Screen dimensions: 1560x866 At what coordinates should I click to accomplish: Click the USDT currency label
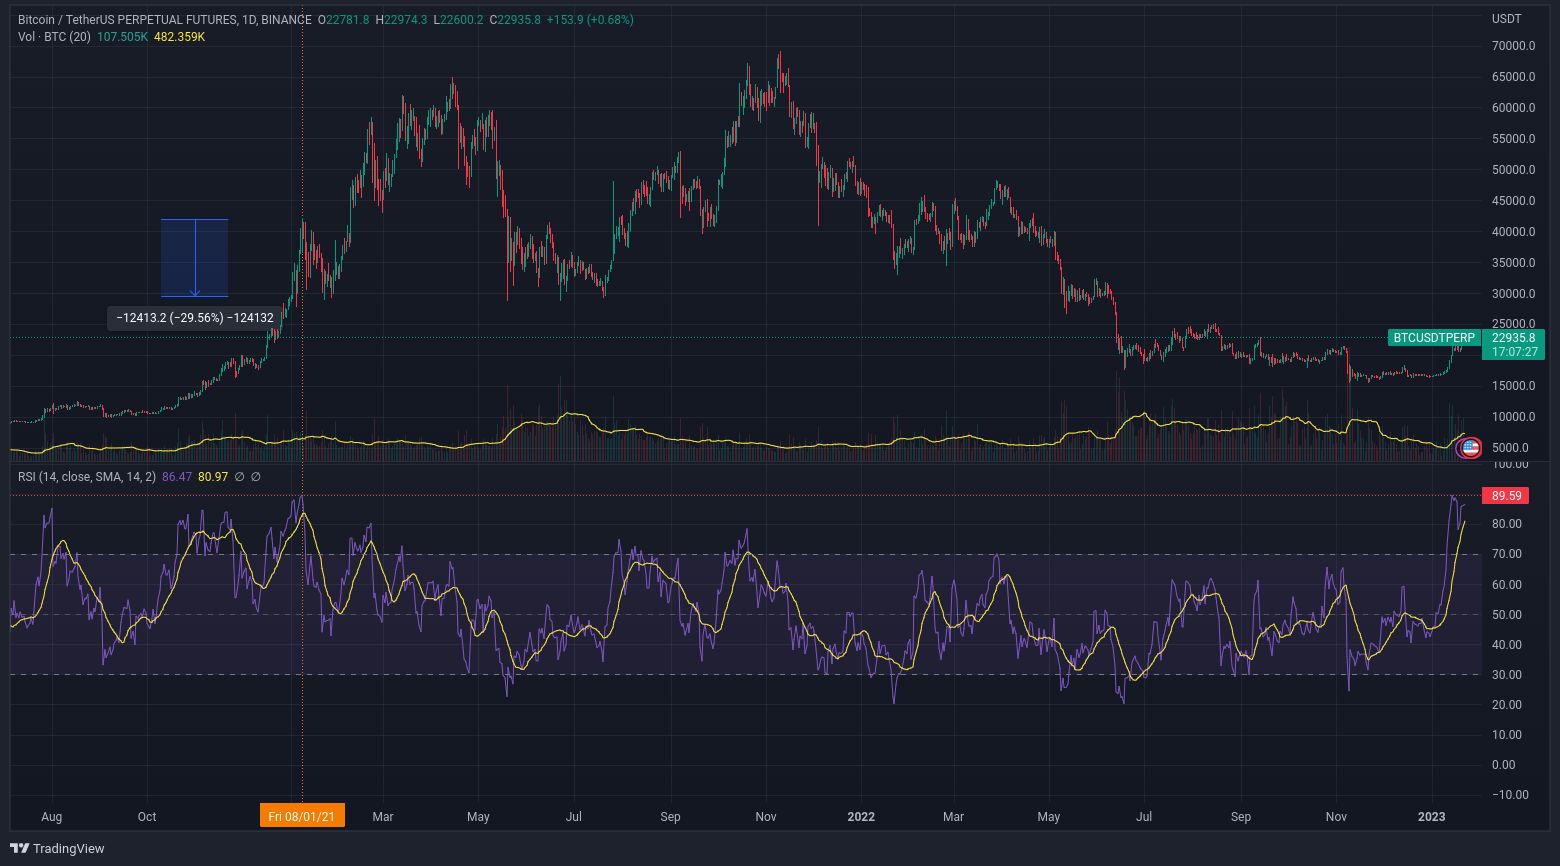click(x=1506, y=19)
